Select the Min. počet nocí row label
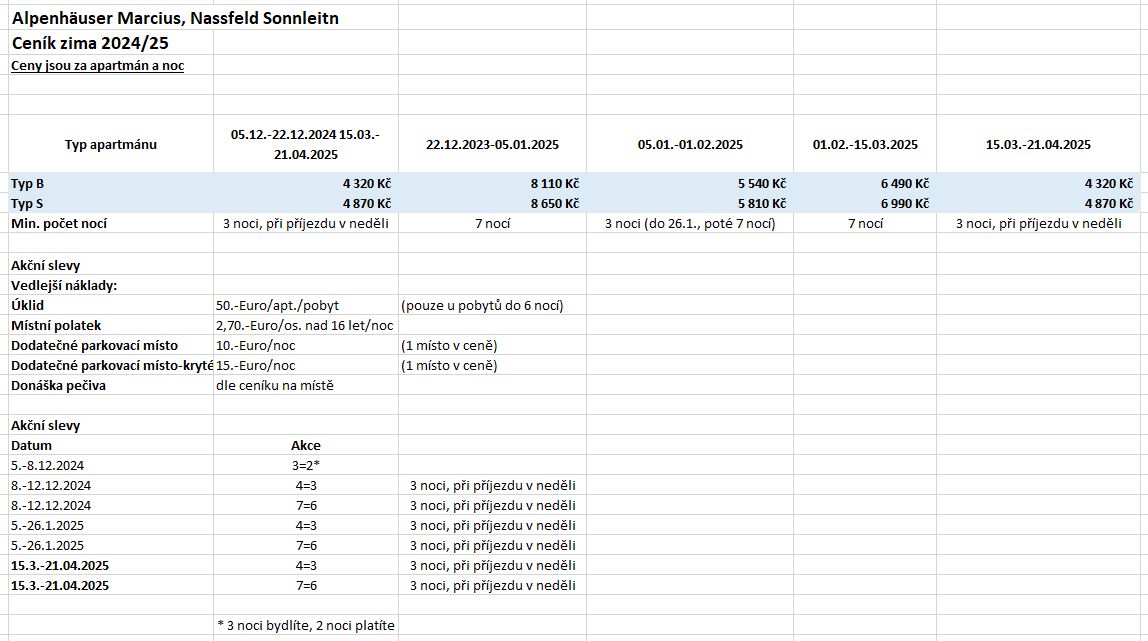The image size is (1148, 641). click(111, 223)
